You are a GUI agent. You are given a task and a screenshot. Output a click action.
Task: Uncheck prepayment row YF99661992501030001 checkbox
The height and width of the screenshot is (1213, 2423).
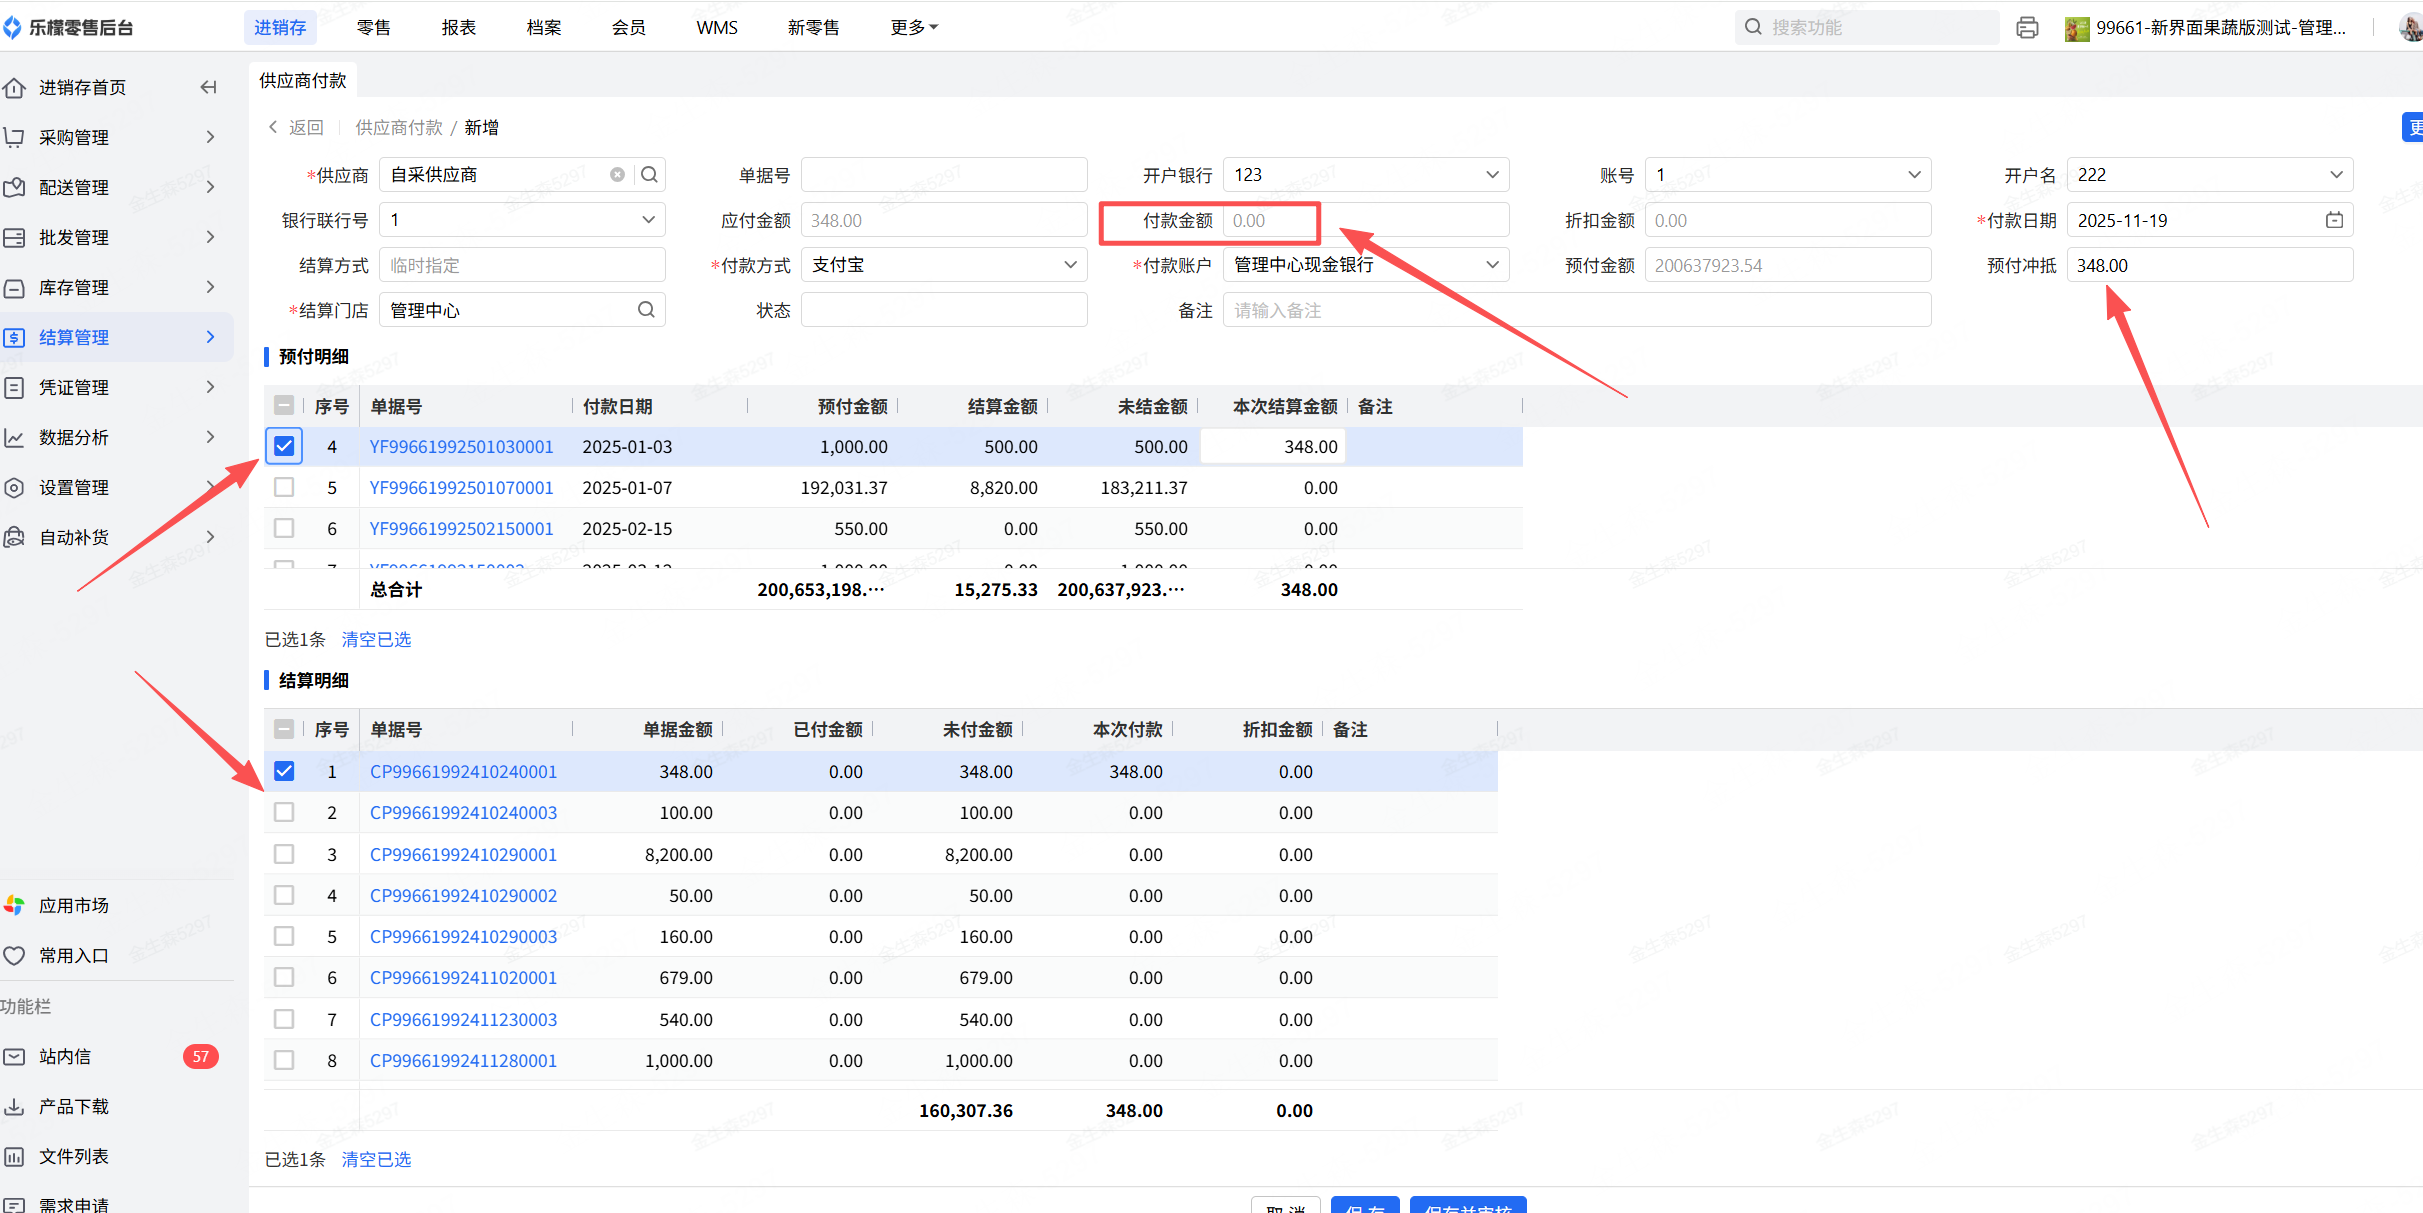click(x=284, y=446)
